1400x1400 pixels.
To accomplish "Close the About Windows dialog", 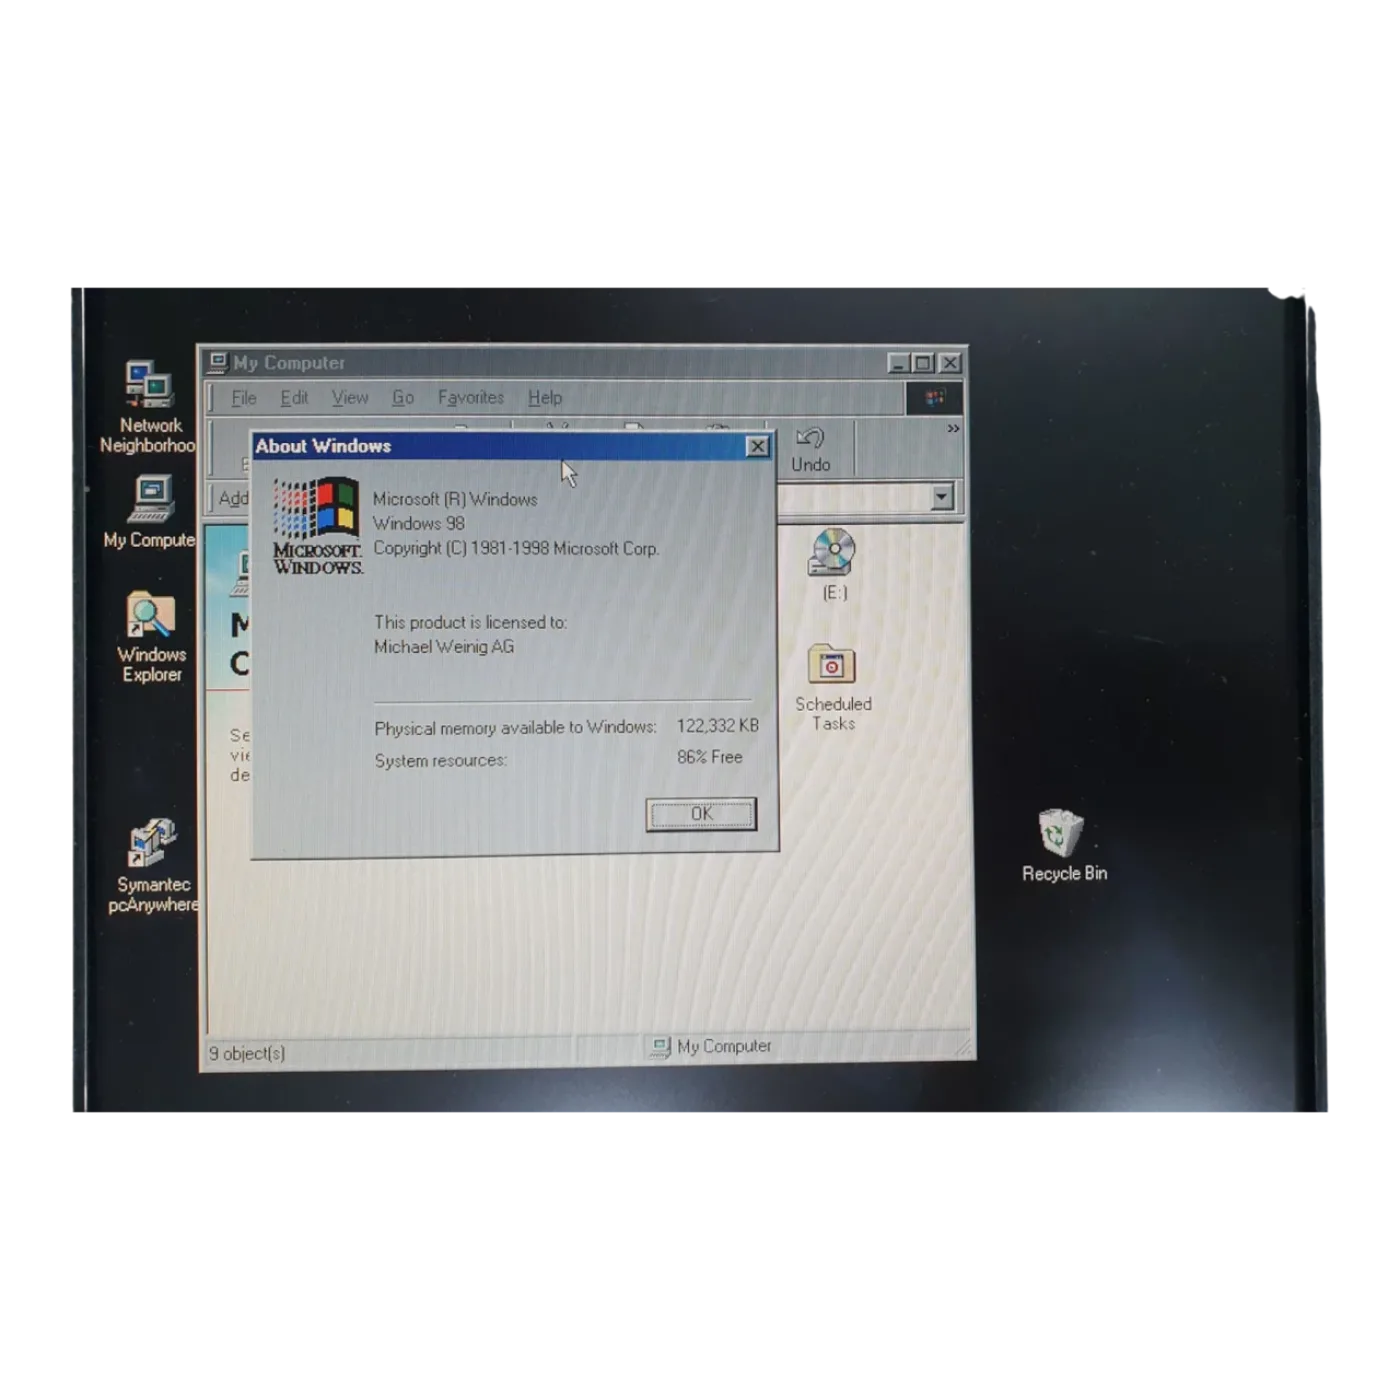I will click(x=758, y=446).
